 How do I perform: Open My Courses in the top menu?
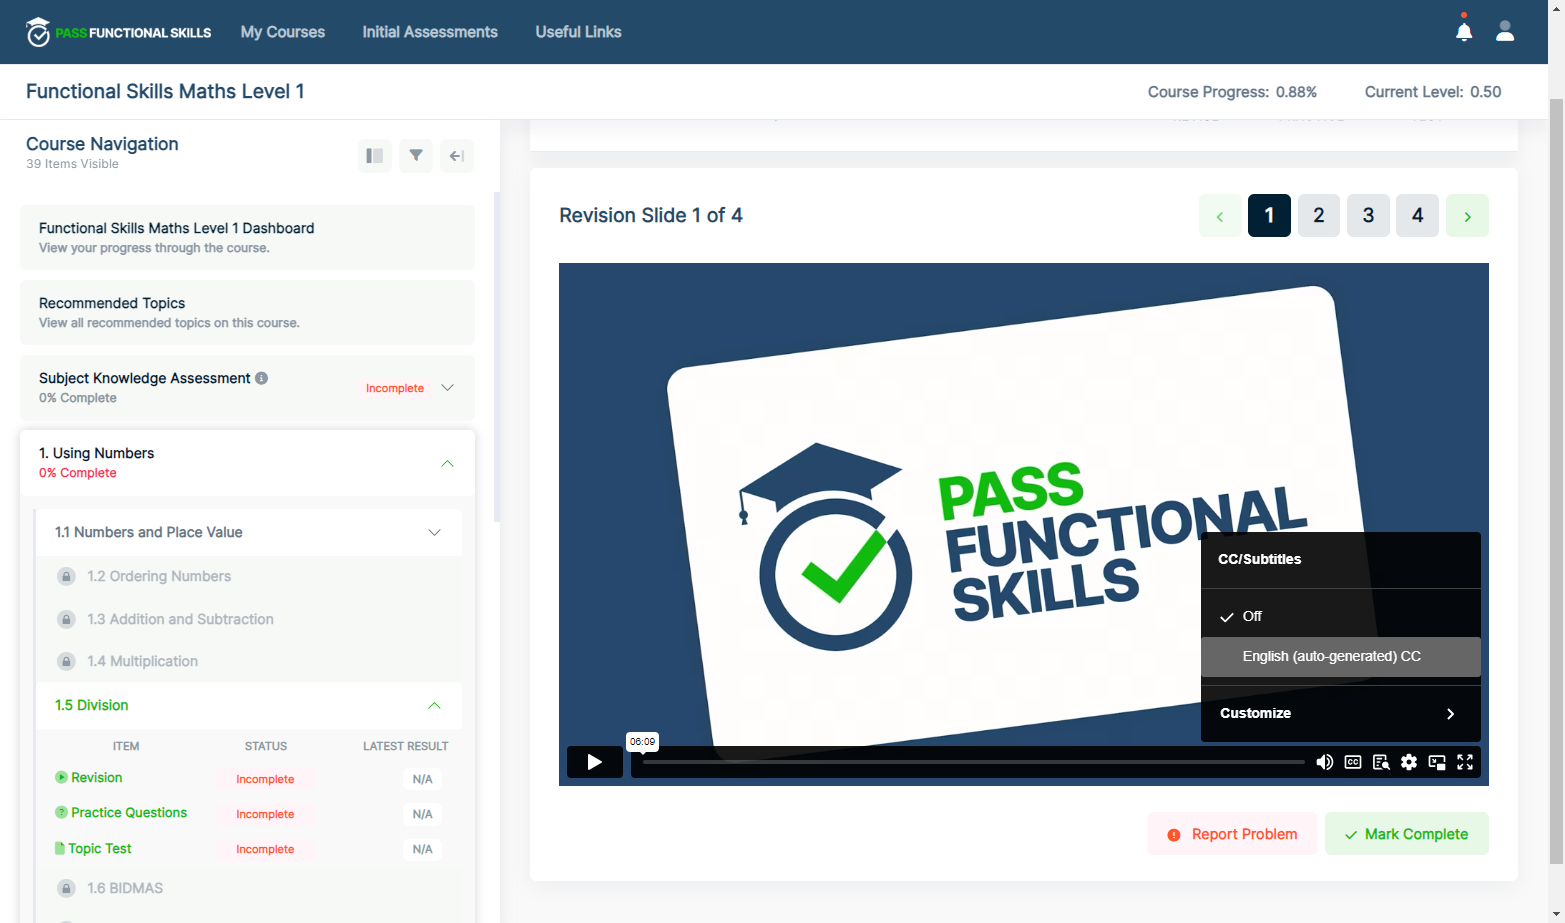[x=283, y=32]
